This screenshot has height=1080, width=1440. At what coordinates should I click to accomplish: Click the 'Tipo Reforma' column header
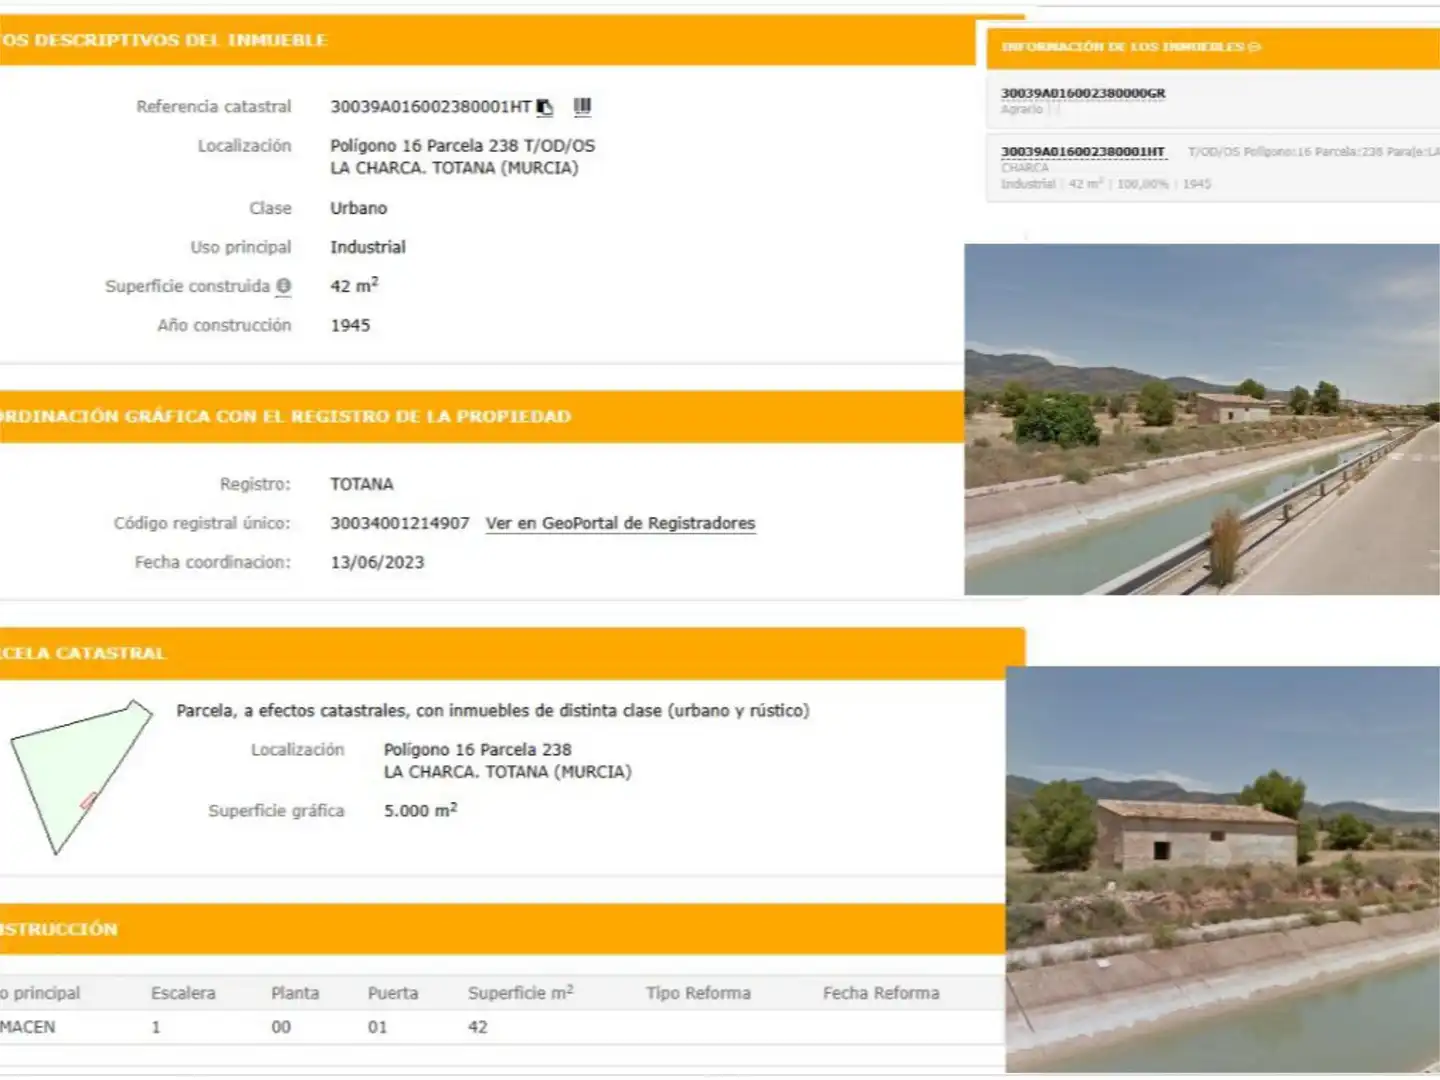point(698,993)
